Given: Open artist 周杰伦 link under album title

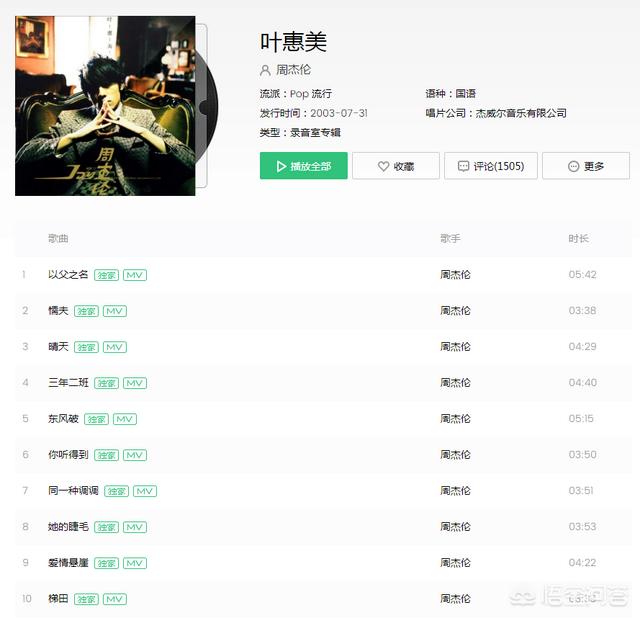Looking at the screenshot, I should tap(293, 70).
